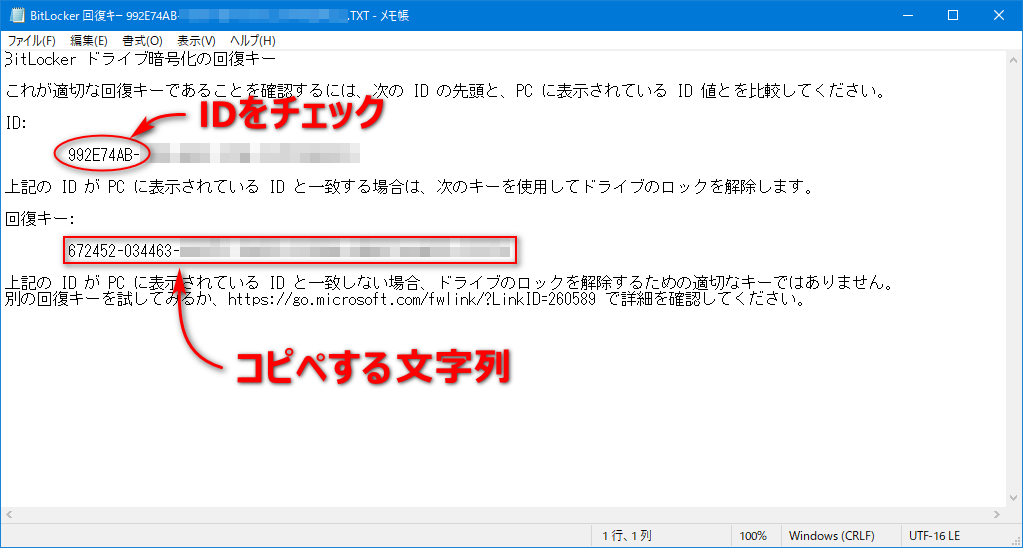This screenshot has height=548, width=1023.
Task: Click the 100% zoom status indicator
Action: pos(754,536)
